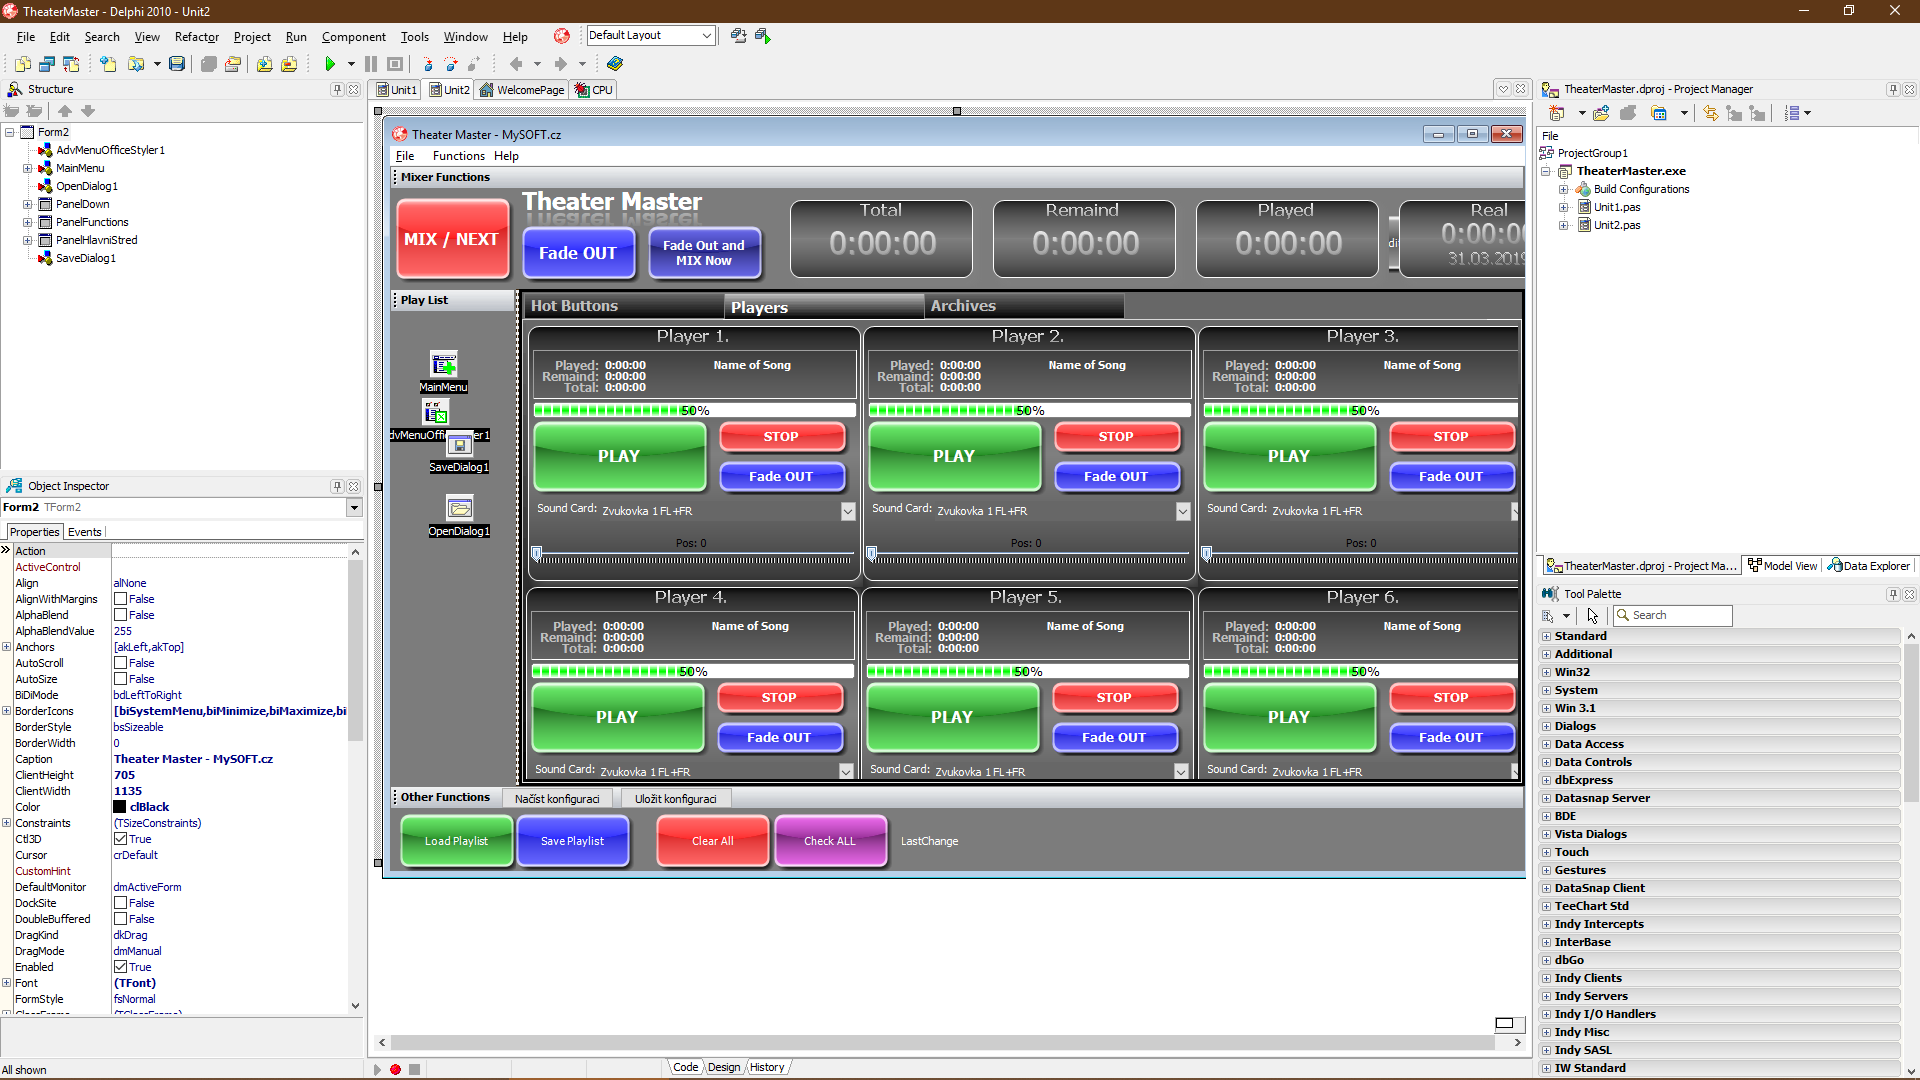Toggle AutoScroll property checkbox
The image size is (1920, 1080).
coord(120,663)
